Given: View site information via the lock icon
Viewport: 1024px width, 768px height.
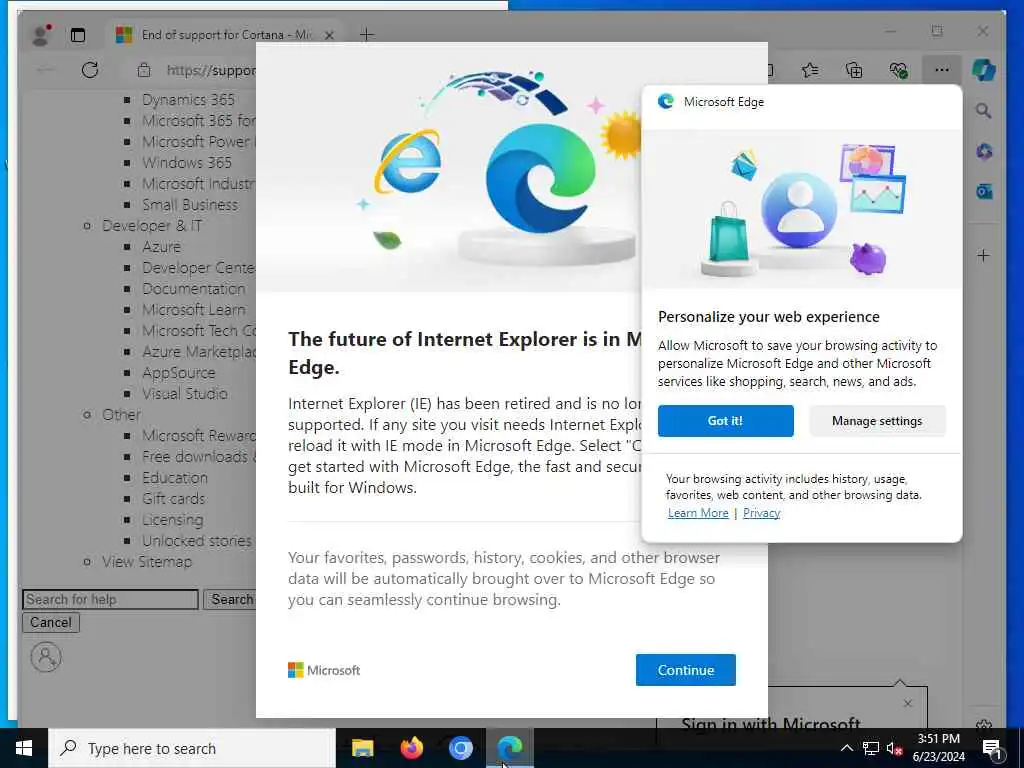Looking at the screenshot, I should (144, 70).
